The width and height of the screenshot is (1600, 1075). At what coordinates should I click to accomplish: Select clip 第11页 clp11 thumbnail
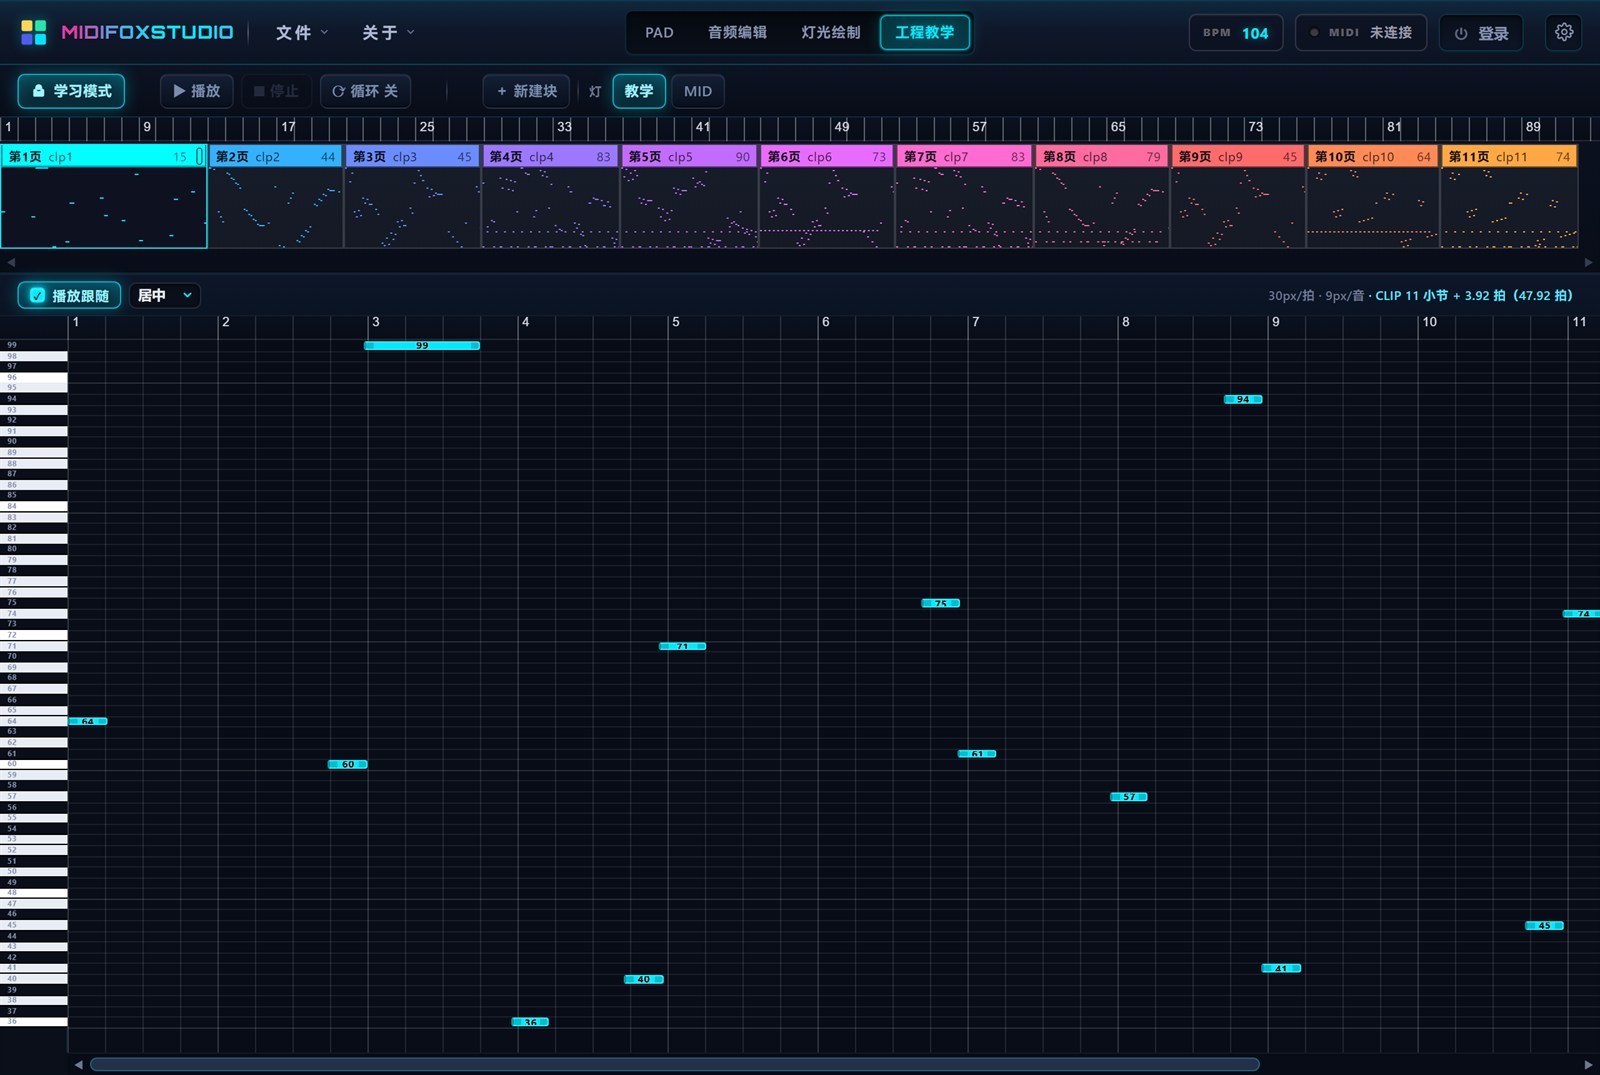click(x=1510, y=196)
